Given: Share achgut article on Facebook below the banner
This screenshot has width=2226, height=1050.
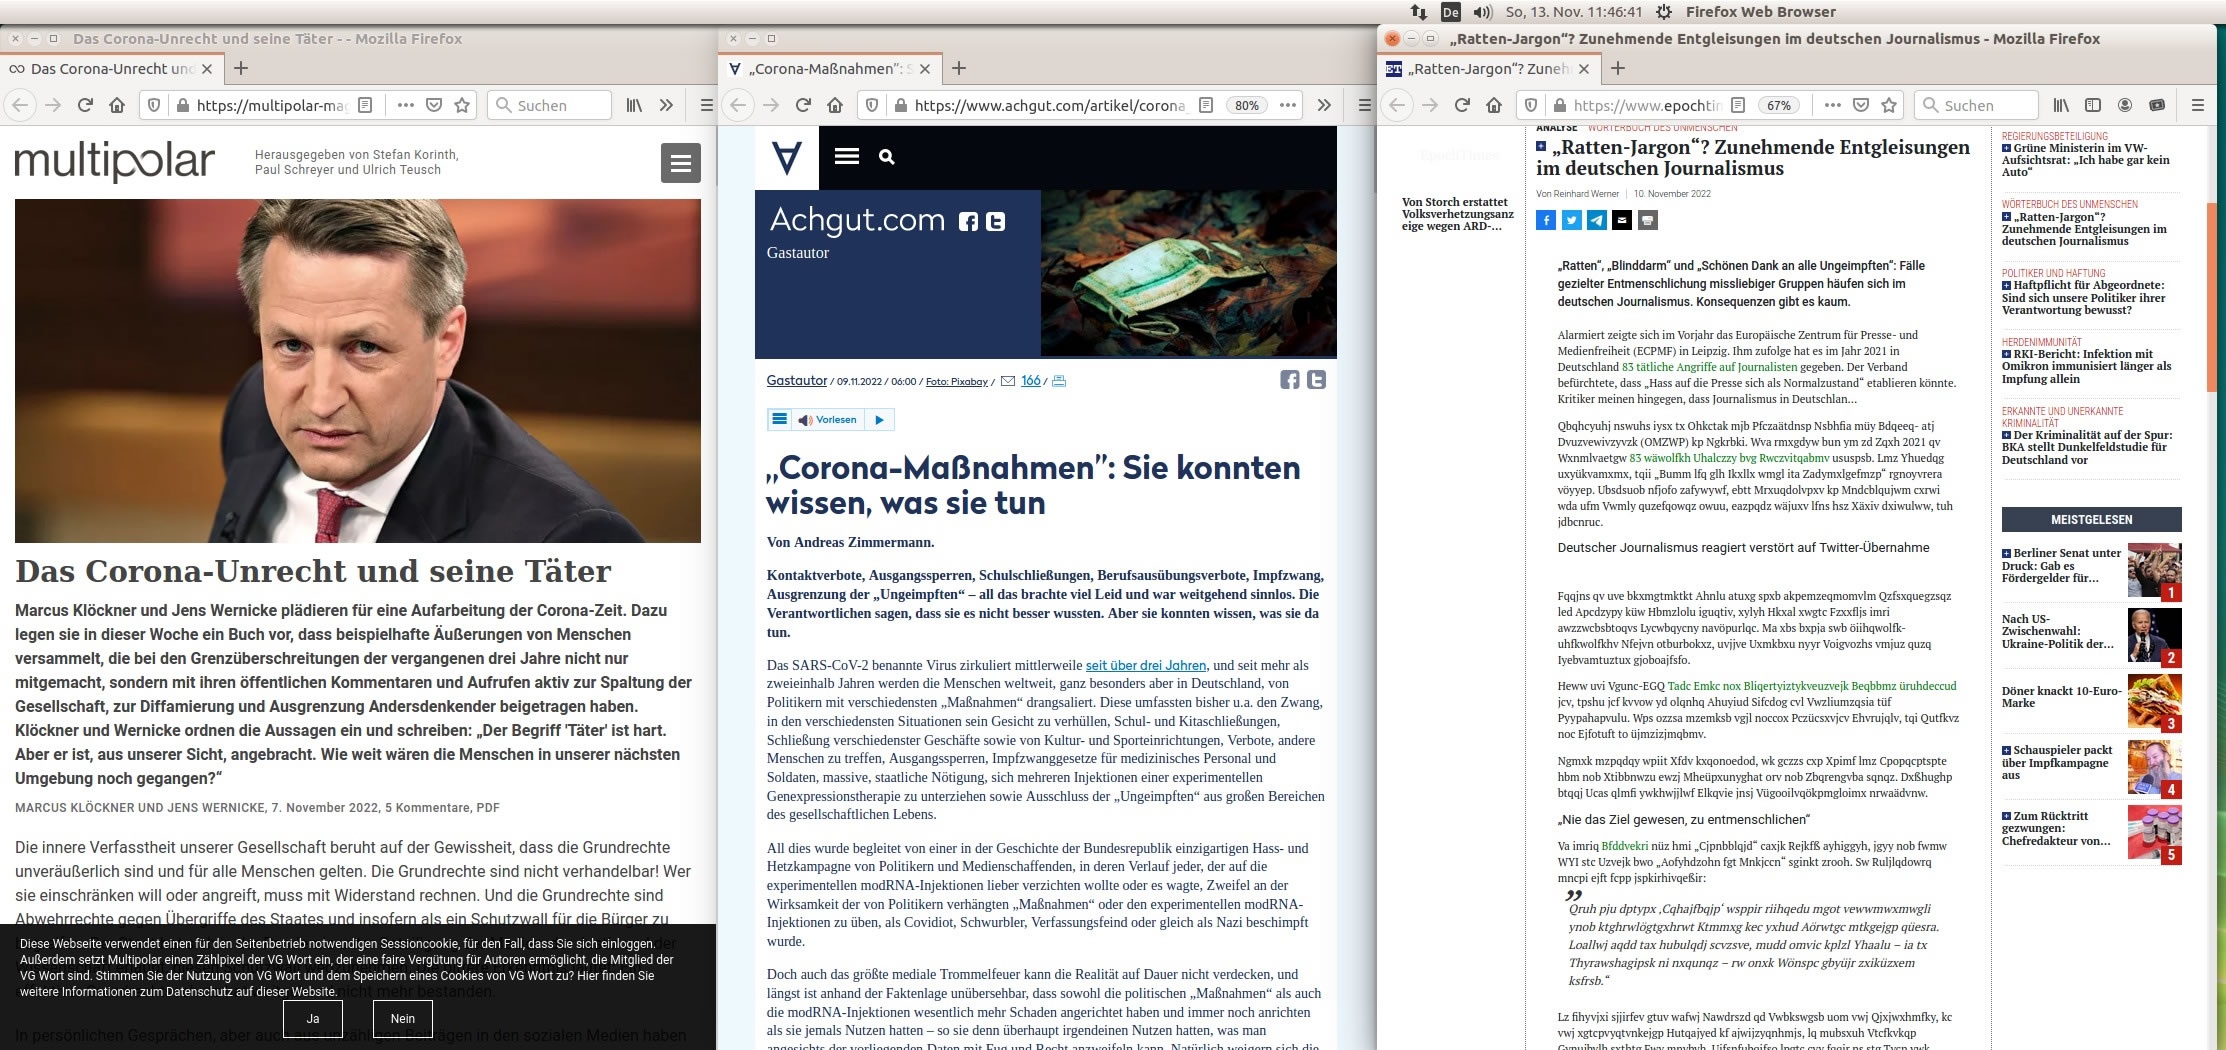Looking at the screenshot, I should pos(1290,380).
